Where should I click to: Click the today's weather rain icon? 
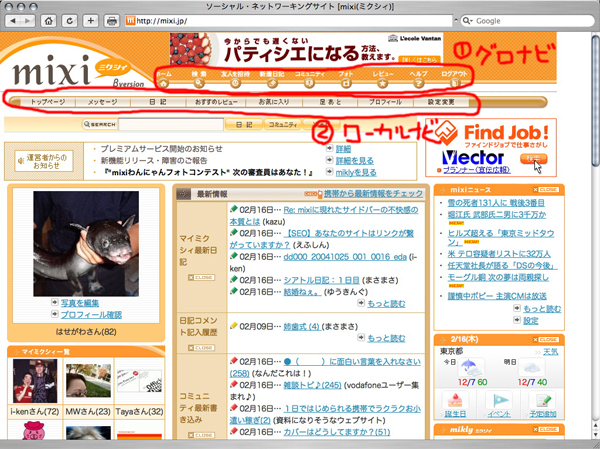(x=471, y=368)
